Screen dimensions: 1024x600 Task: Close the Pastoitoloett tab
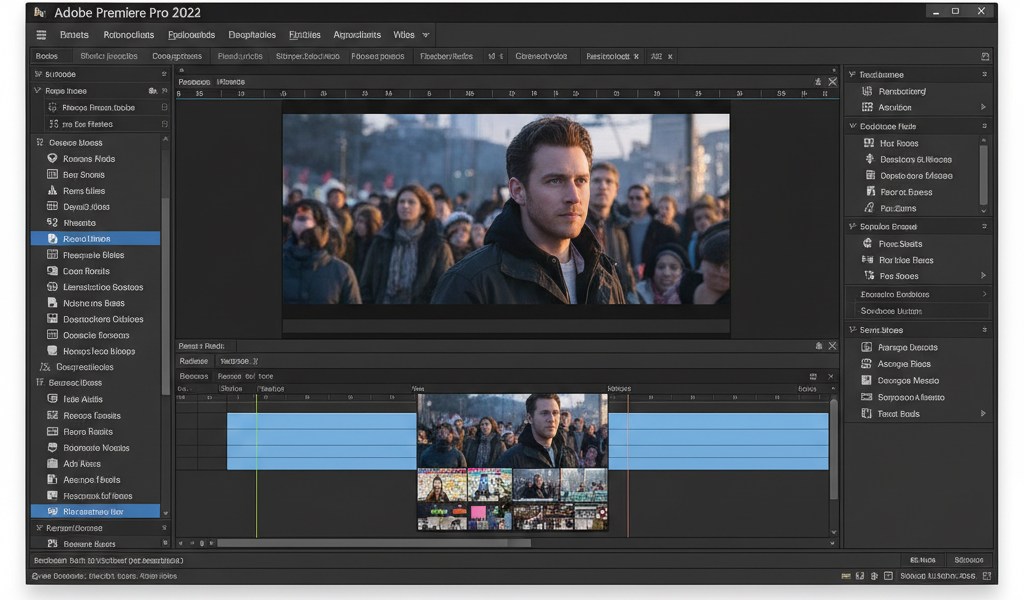click(x=636, y=57)
